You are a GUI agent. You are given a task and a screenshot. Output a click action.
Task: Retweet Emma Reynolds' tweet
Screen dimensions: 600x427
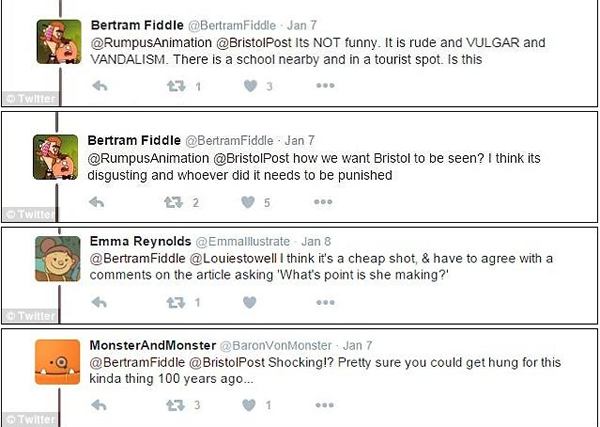(176, 303)
